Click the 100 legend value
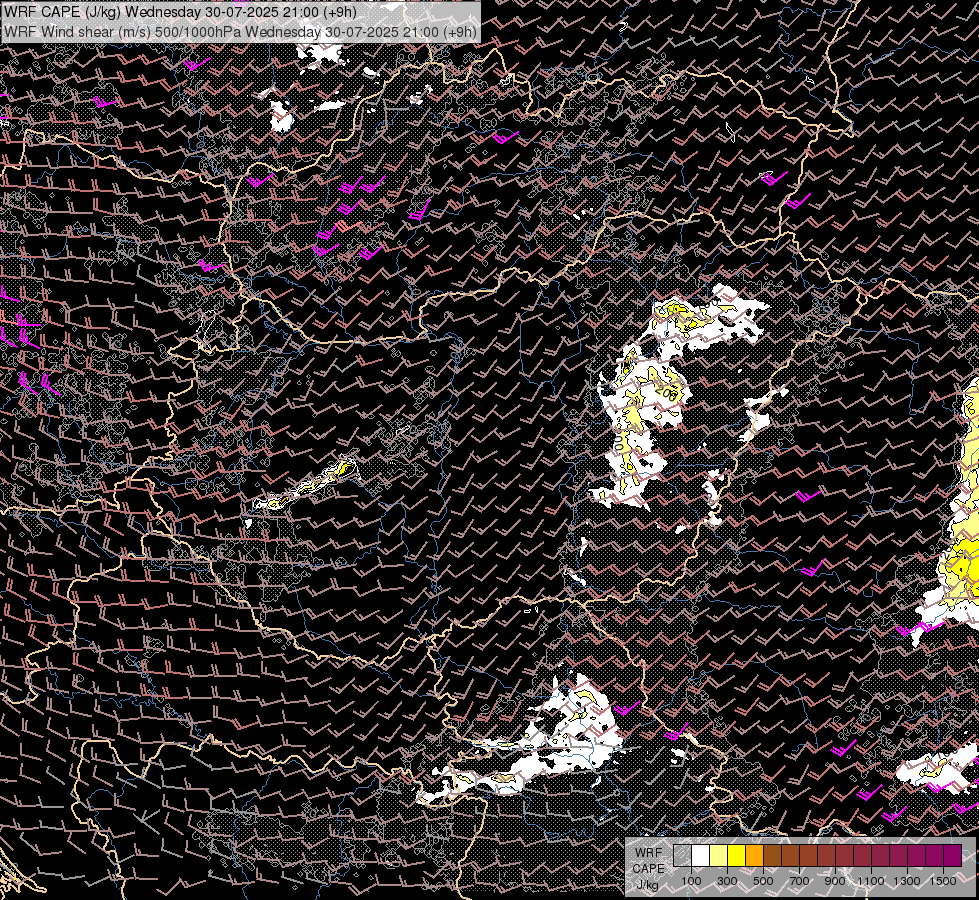Image resolution: width=979 pixels, height=900 pixels. tap(691, 881)
